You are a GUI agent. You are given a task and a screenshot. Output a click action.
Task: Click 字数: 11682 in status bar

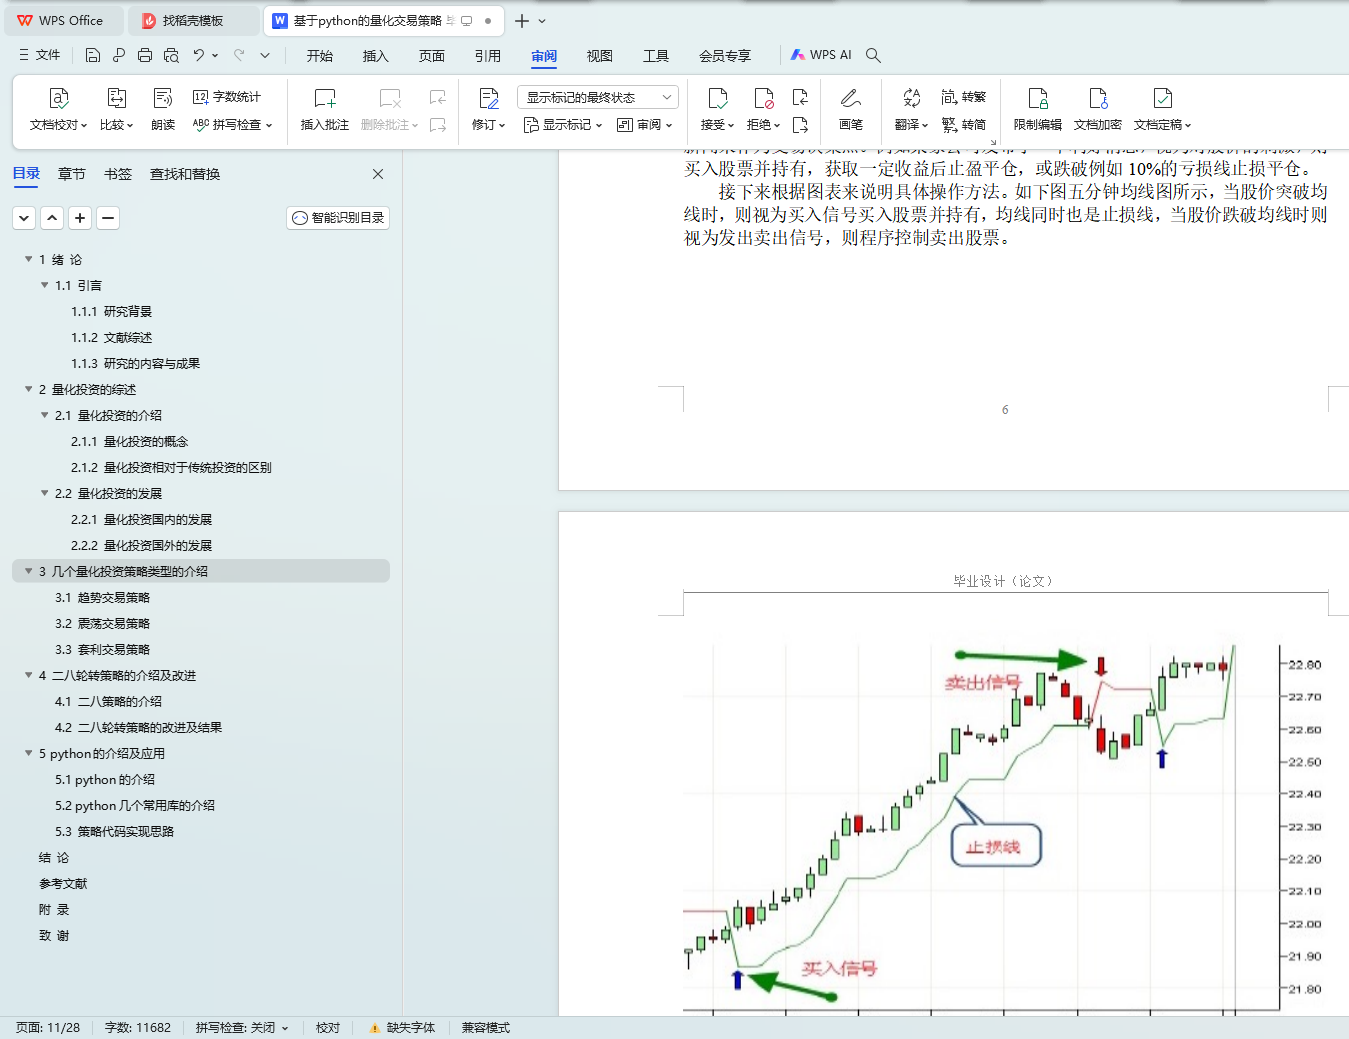click(138, 1028)
